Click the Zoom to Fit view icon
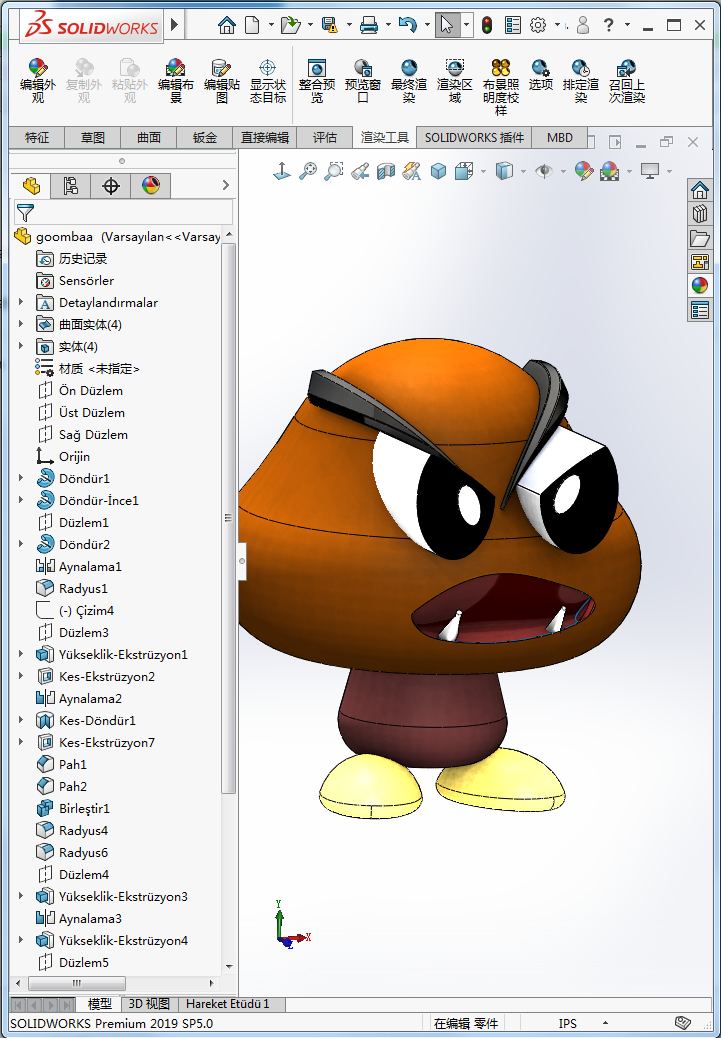This screenshot has height=1038, width=721. click(x=308, y=171)
